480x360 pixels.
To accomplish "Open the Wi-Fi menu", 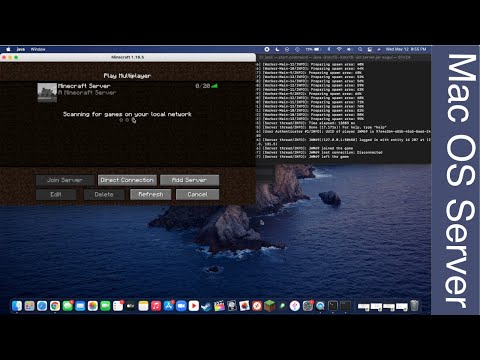I will (339, 49).
